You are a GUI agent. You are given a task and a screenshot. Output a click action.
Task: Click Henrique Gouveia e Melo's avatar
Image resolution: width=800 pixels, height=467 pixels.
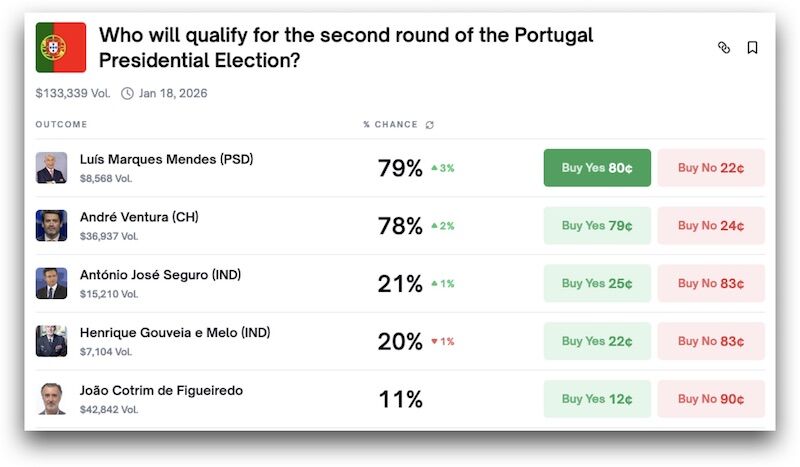51,341
